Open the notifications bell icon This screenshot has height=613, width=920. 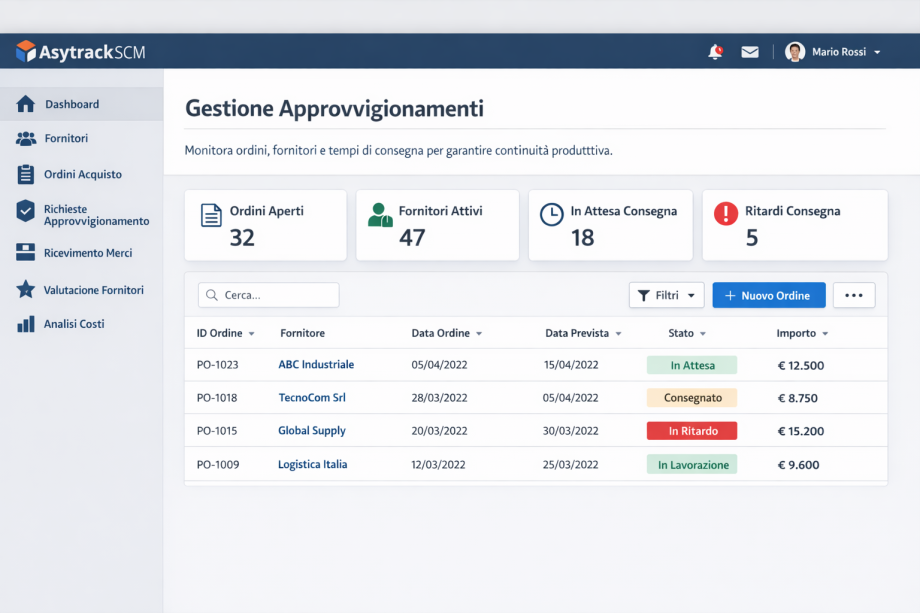[715, 52]
